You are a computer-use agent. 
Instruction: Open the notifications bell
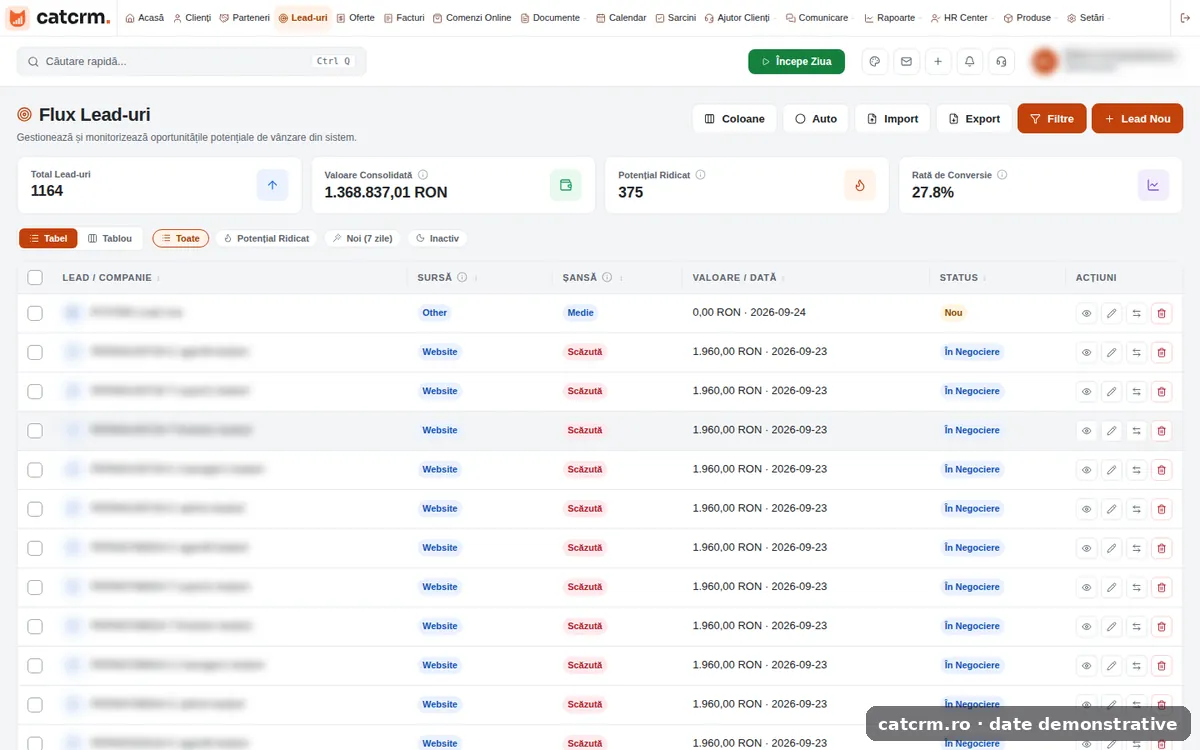click(969, 61)
